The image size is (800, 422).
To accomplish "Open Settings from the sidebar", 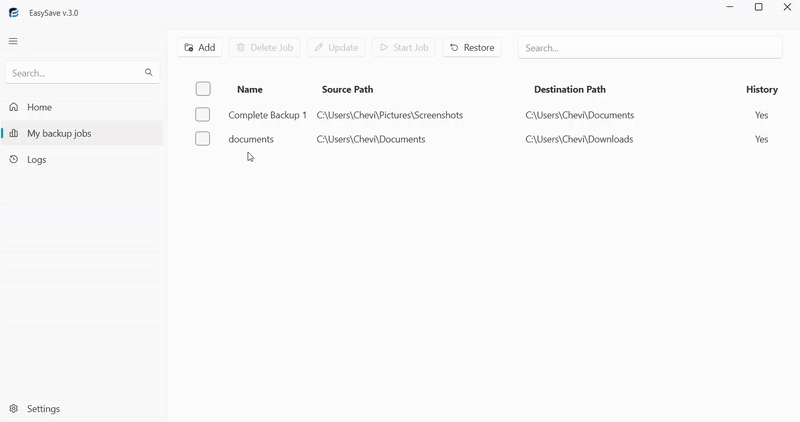I will coord(82,409).
